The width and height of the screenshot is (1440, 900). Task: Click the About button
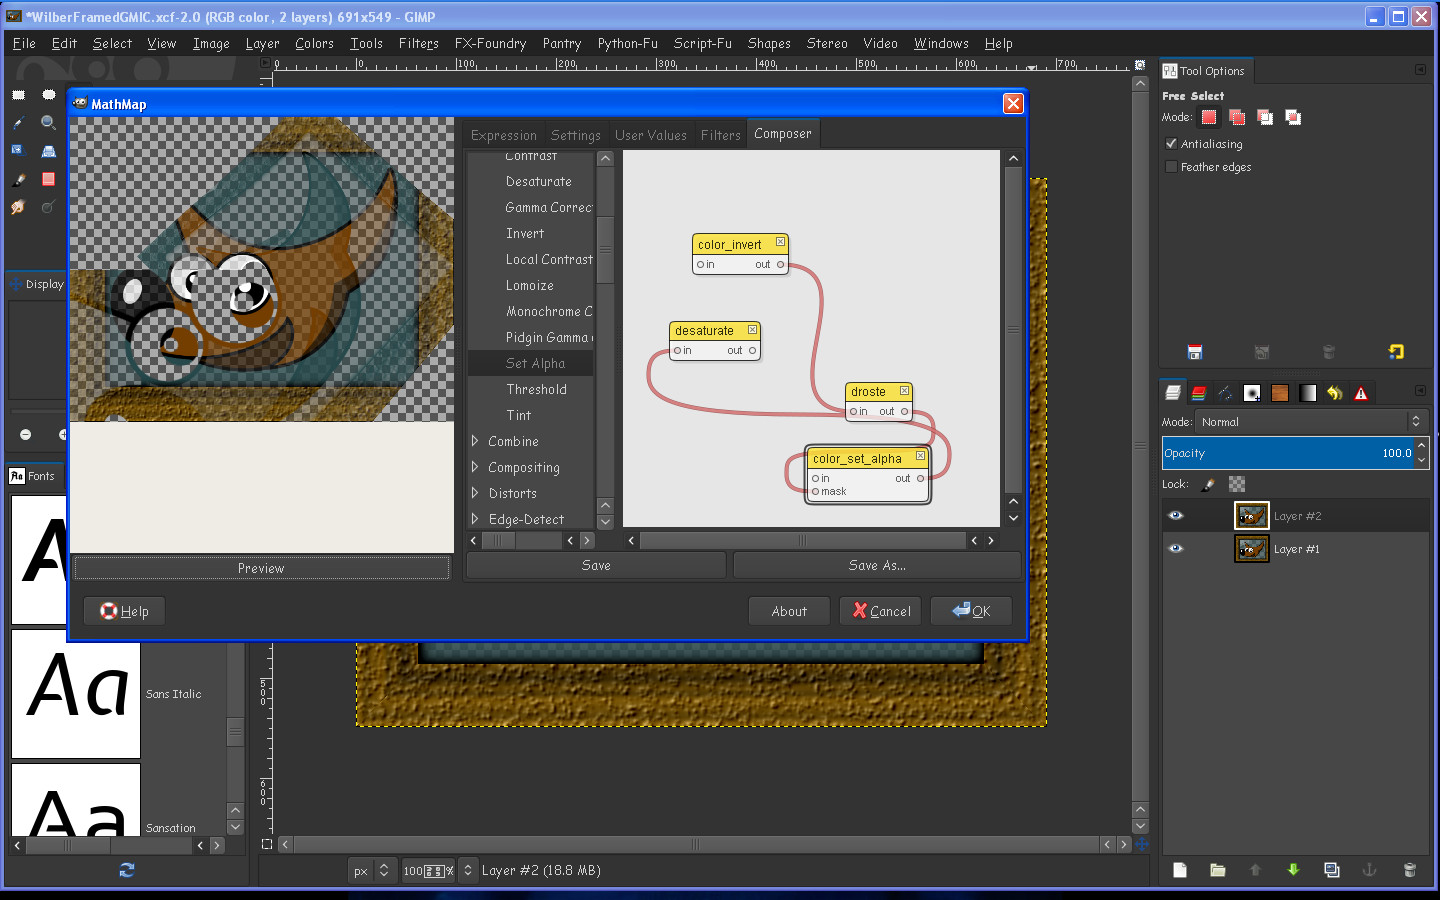click(x=789, y=611)
